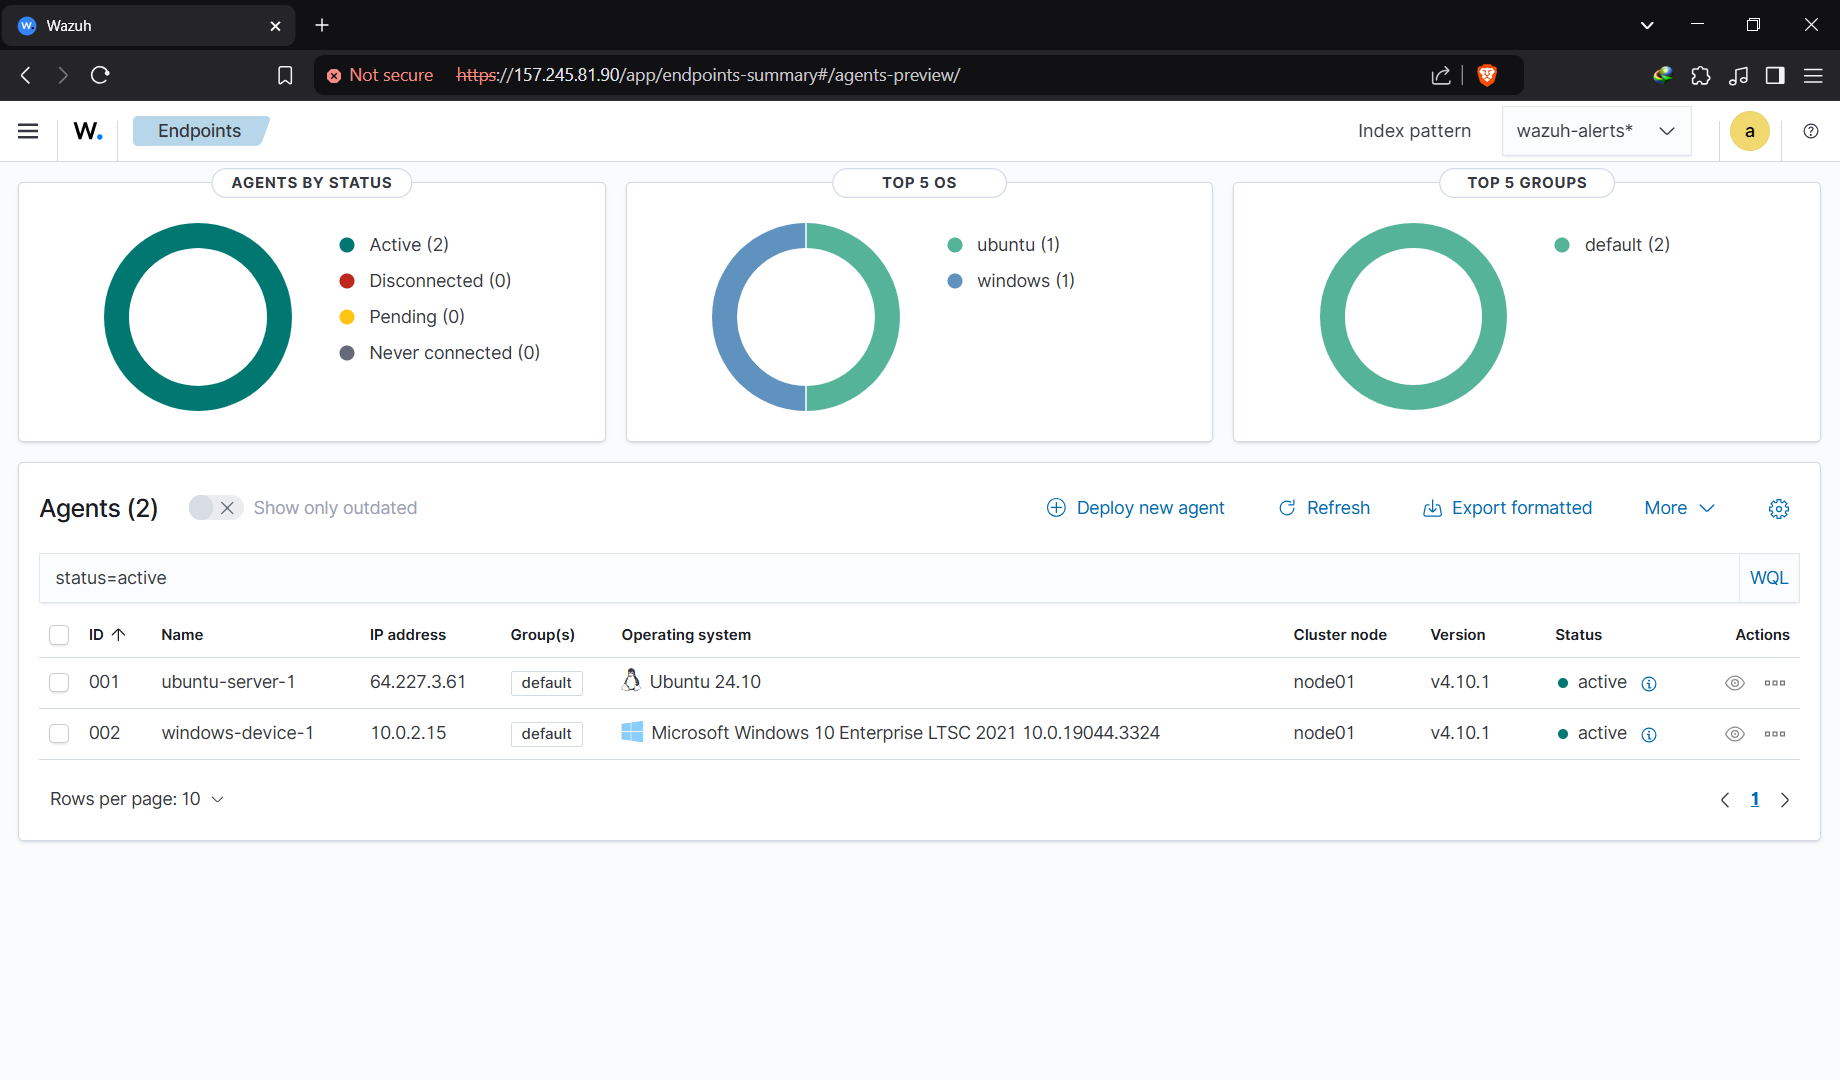Click default group badge for ubuntu-server-1
1840x1080 pixels.
[547, 683]
